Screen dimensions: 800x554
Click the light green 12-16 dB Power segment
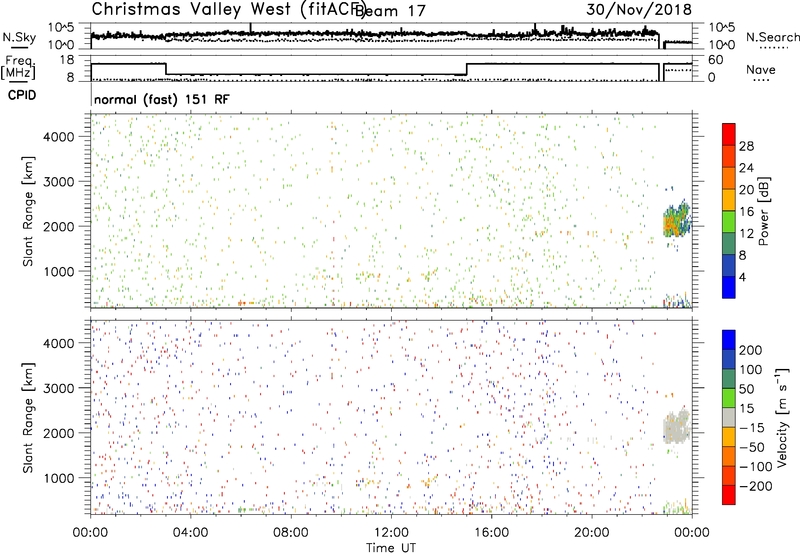[729, 221]
